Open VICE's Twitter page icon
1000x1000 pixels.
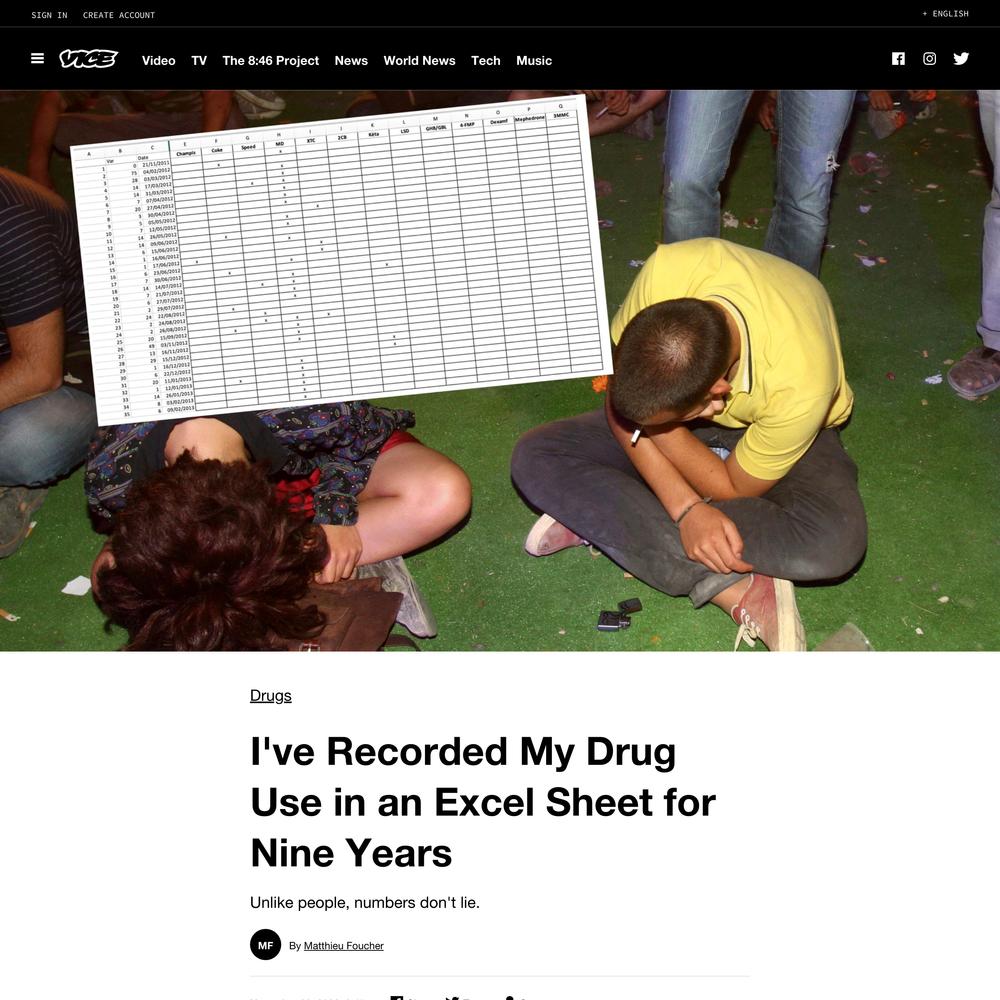pos(961,59)
